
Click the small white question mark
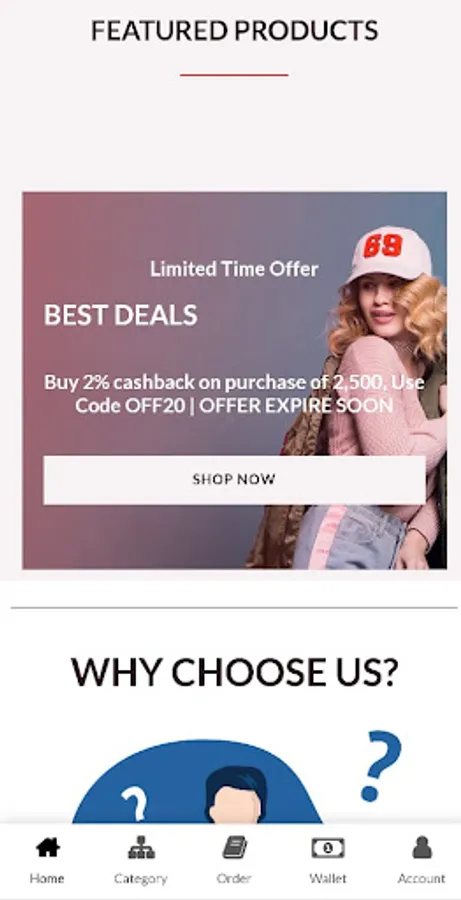tap(134, 804)
